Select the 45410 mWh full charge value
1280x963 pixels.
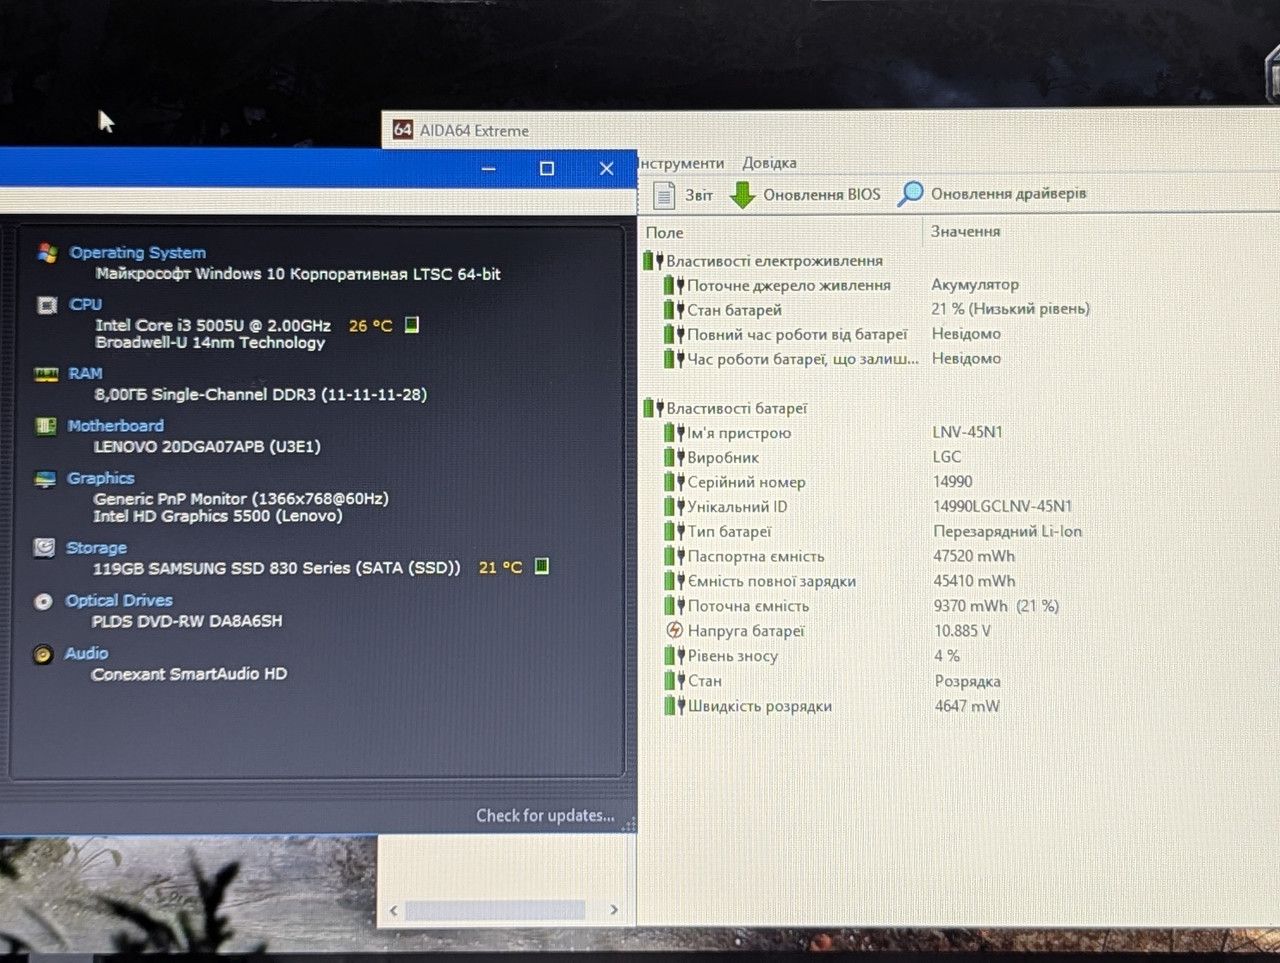point(974,581)
